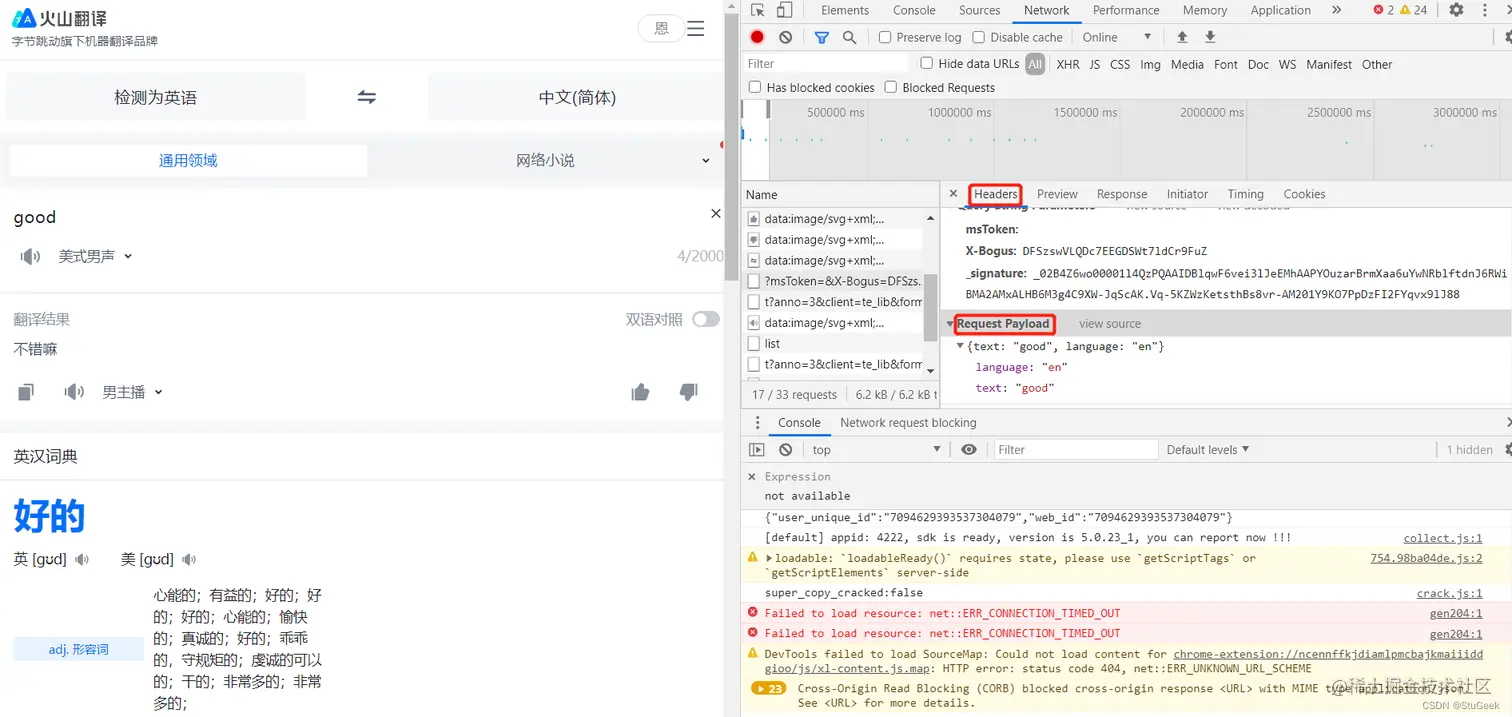Toggle the bilingual comparison (双语对照) switch
This screenshot has height=717, width=1512.
click(706, 319)
